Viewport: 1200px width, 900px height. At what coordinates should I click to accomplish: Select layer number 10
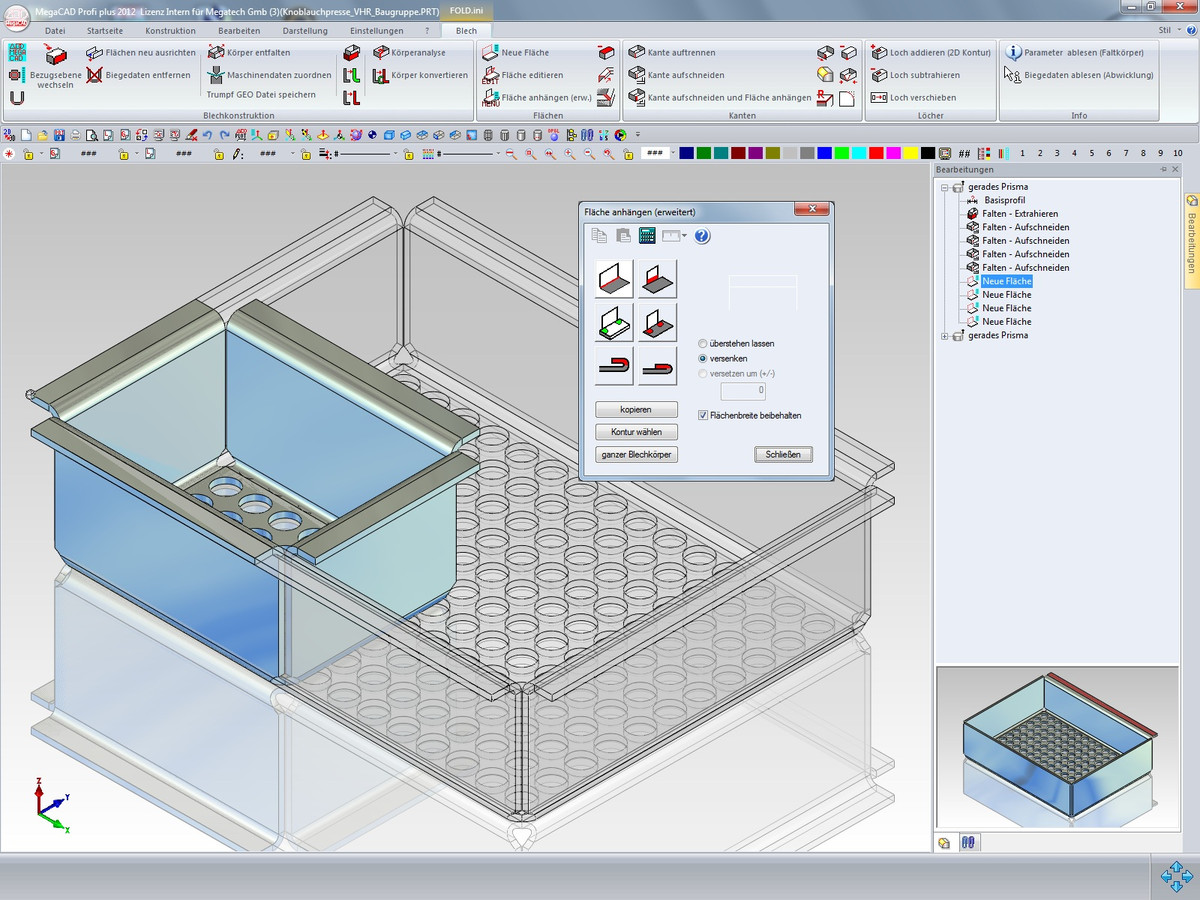point(1177,153)
